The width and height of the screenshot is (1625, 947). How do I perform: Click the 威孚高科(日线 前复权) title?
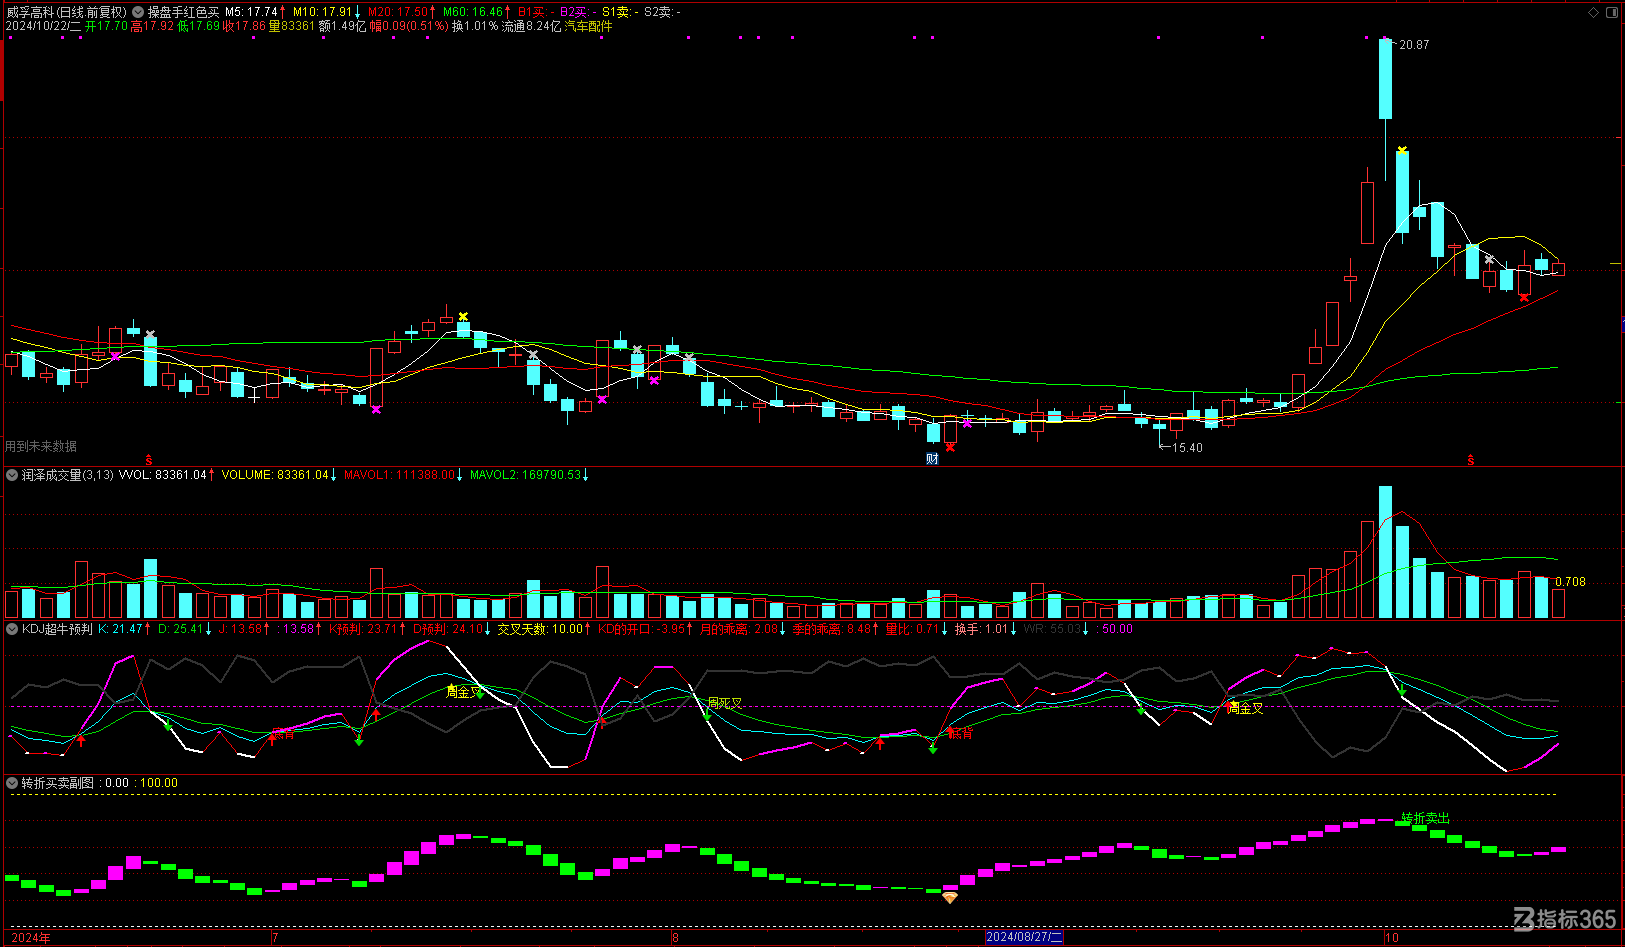pyautogui.click(x=67, y=12)
